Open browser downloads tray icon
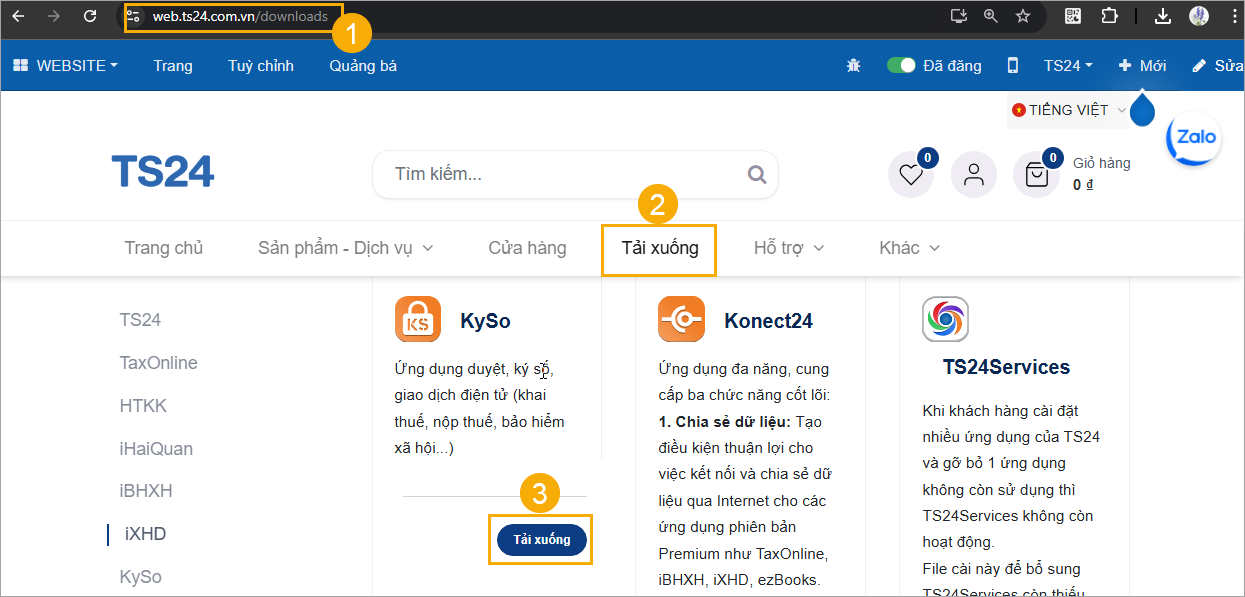This screenshot has width=1245, height=597. (x=1163, y=16)
